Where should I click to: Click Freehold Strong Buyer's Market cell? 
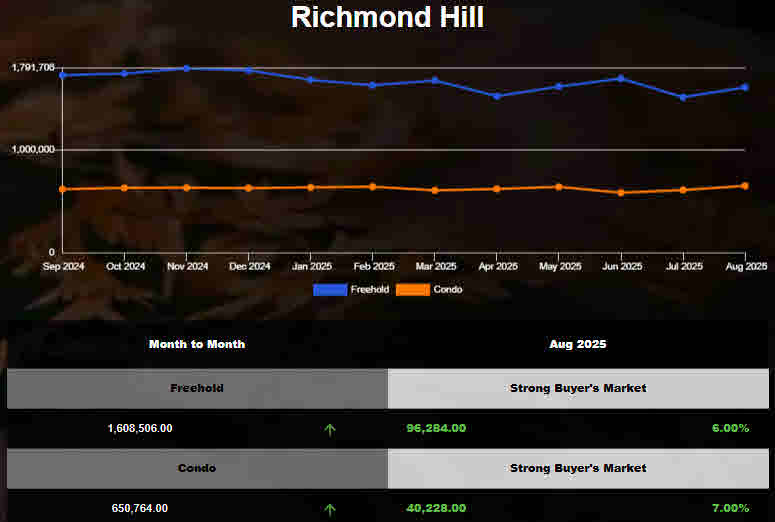578,388
